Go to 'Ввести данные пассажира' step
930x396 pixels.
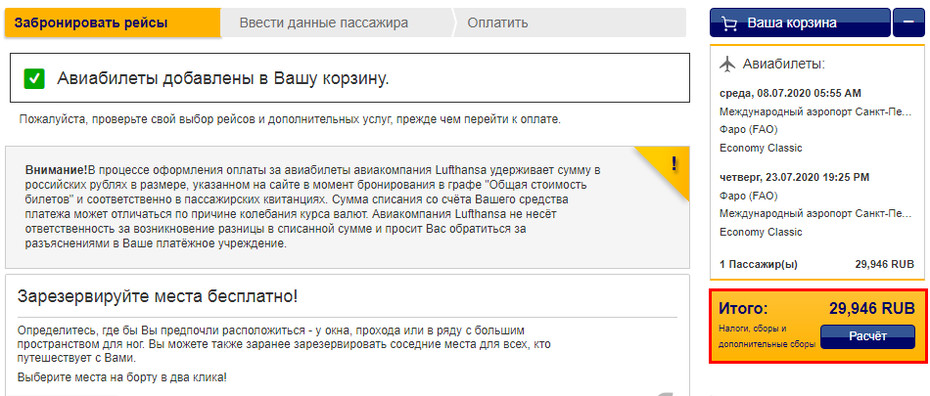324,23
